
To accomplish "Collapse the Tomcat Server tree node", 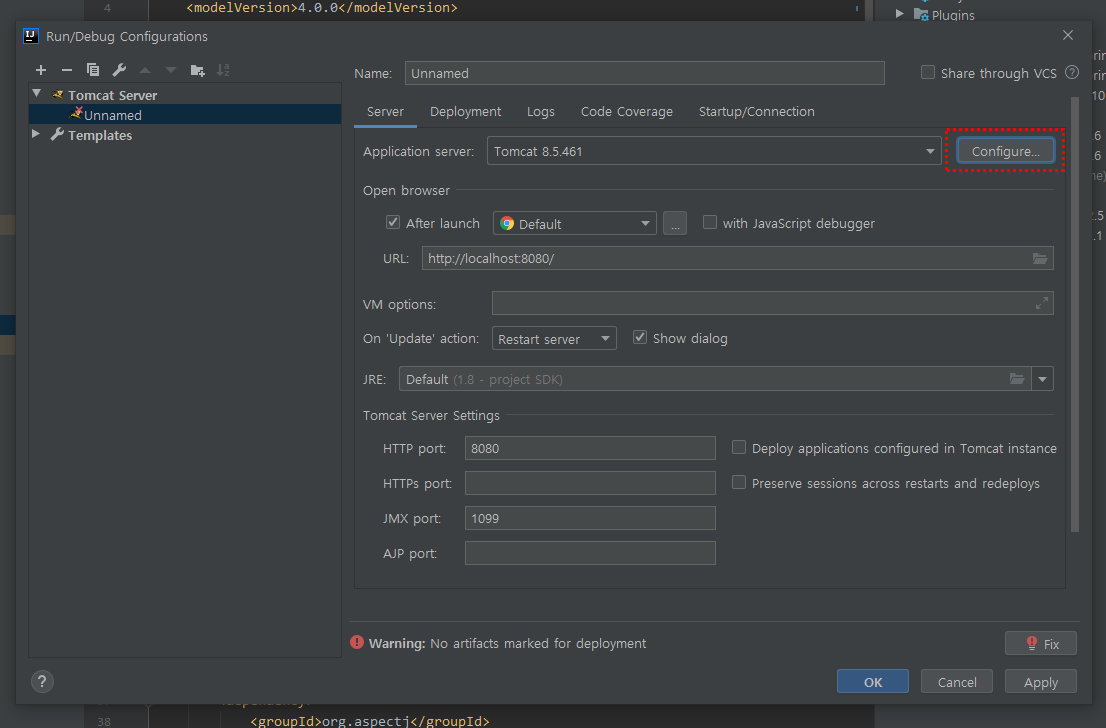I will tap(37, 94).
